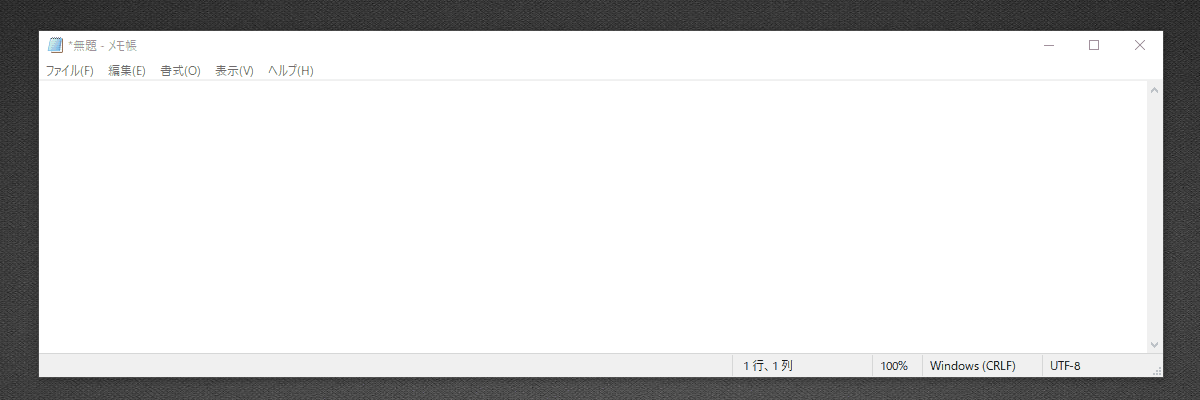The height and width of the screenshot is (400, 1200).
Task: Click the empty left part of the status bar
Action: click(x=385, y=366)
